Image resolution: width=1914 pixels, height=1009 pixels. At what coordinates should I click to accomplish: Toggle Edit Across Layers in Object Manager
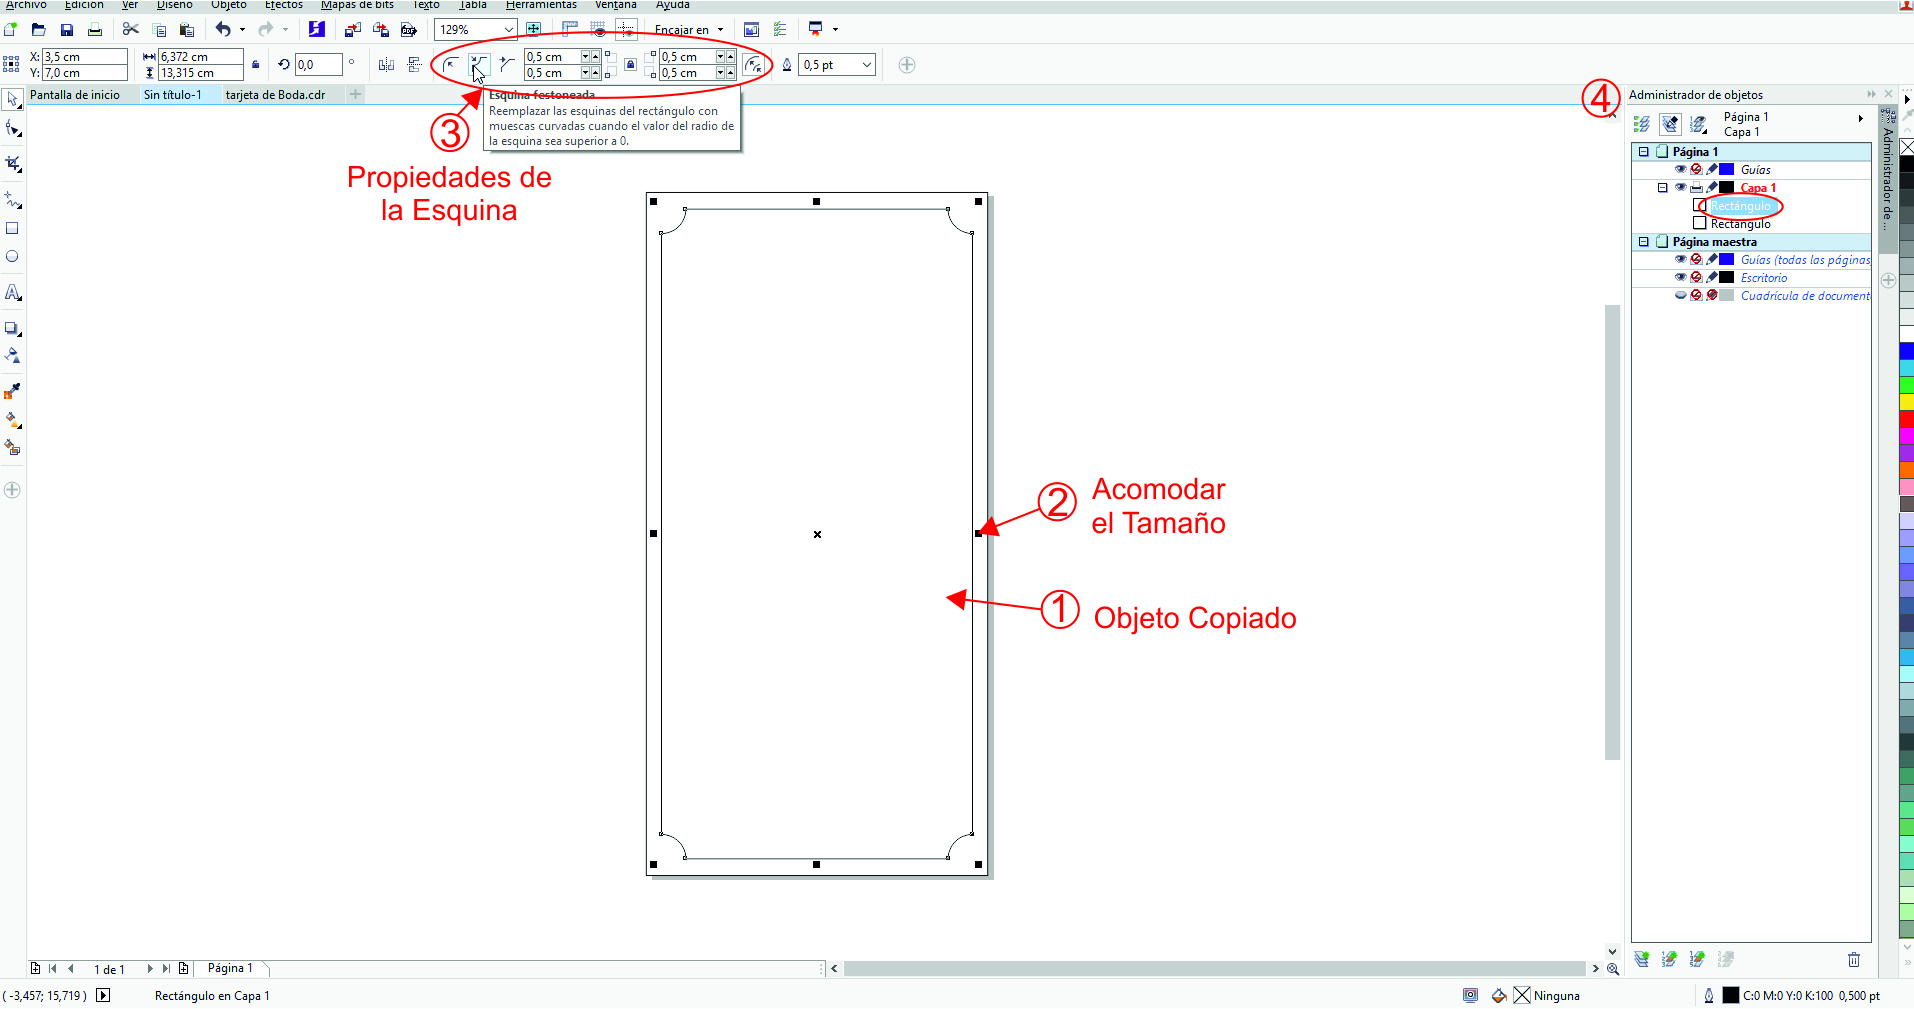1670,124
